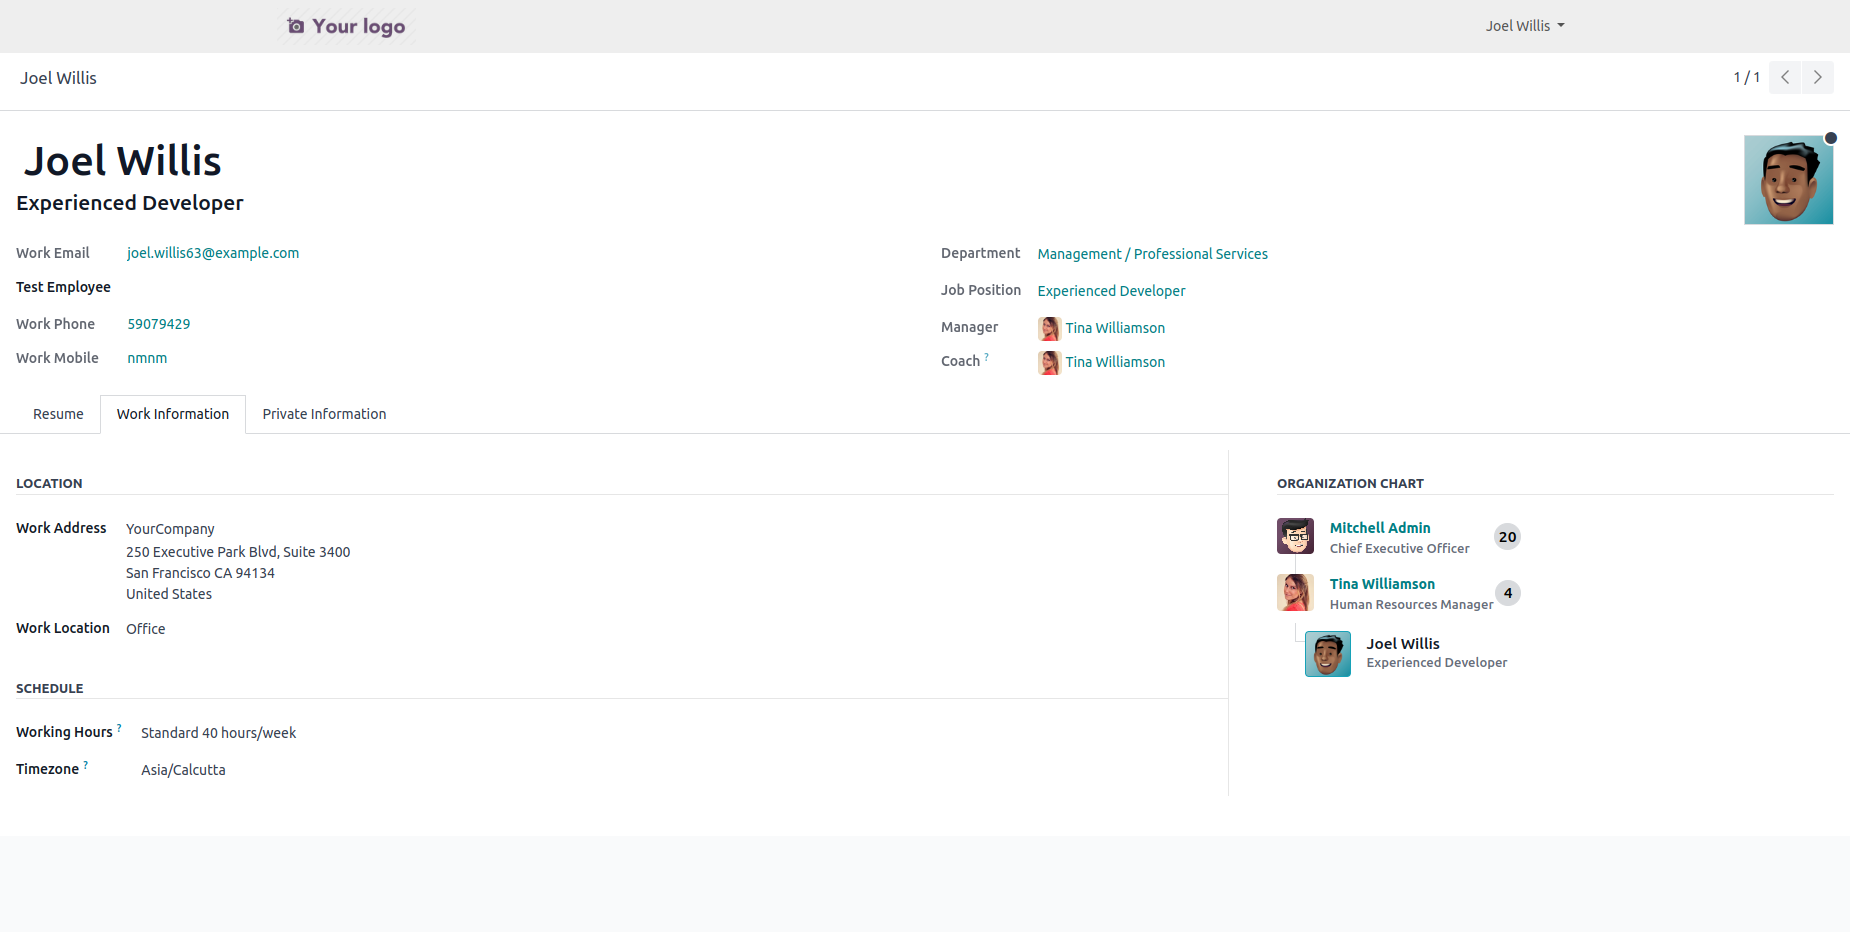Click Tina Williamson's avatar beside Coach
The width and height of the screenshot is (1850, 932).
point(1049,362)
